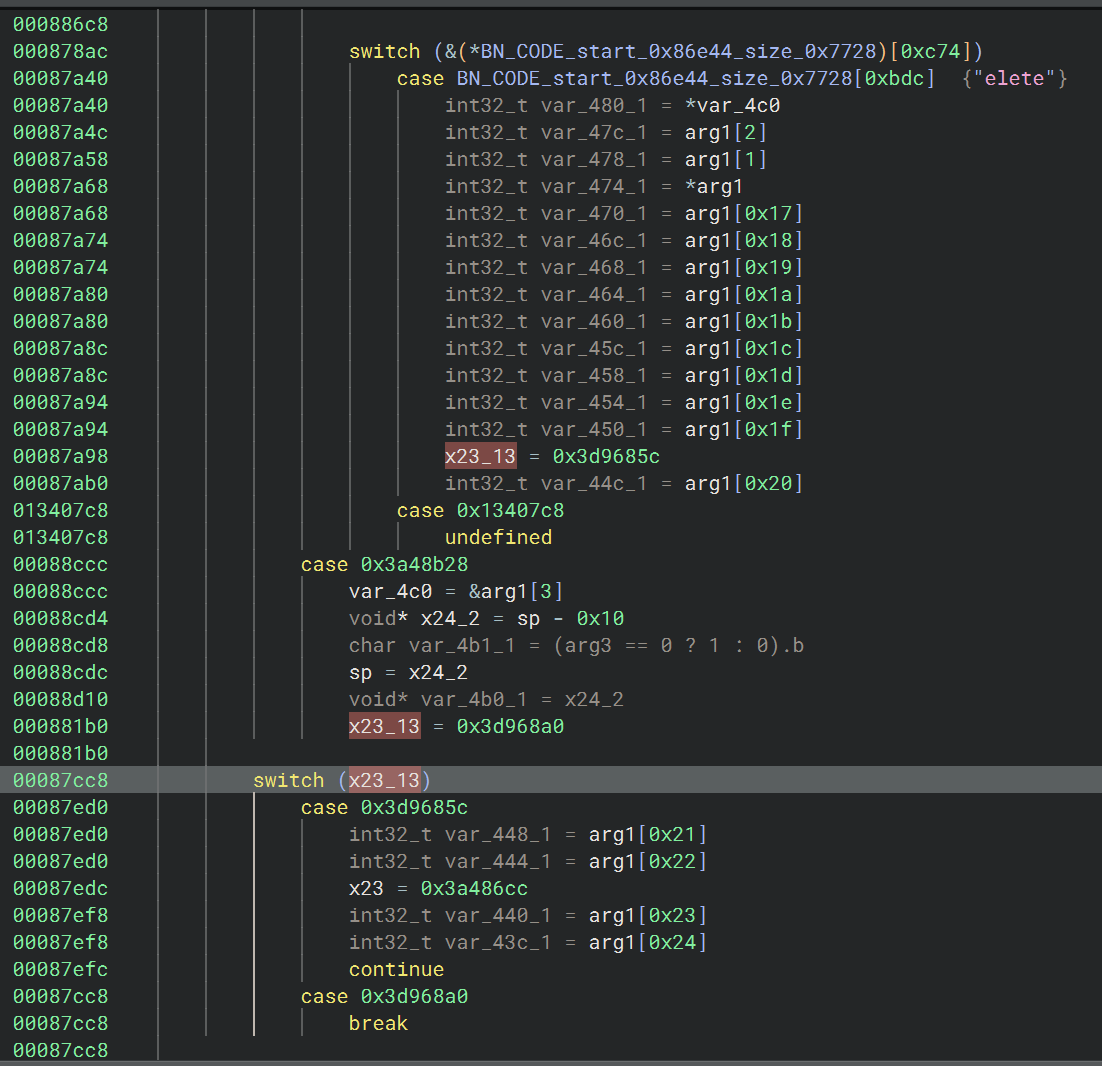Select the case 0x3a48b28 label
Screen dimensions: 1102x1066
(384, 564)
